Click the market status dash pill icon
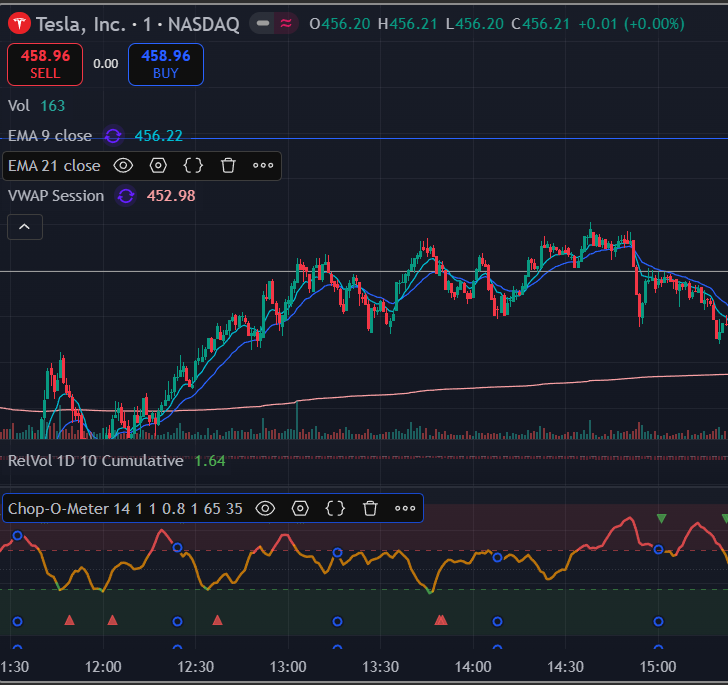This screenshot has height=685, width=728. point(263,23)
